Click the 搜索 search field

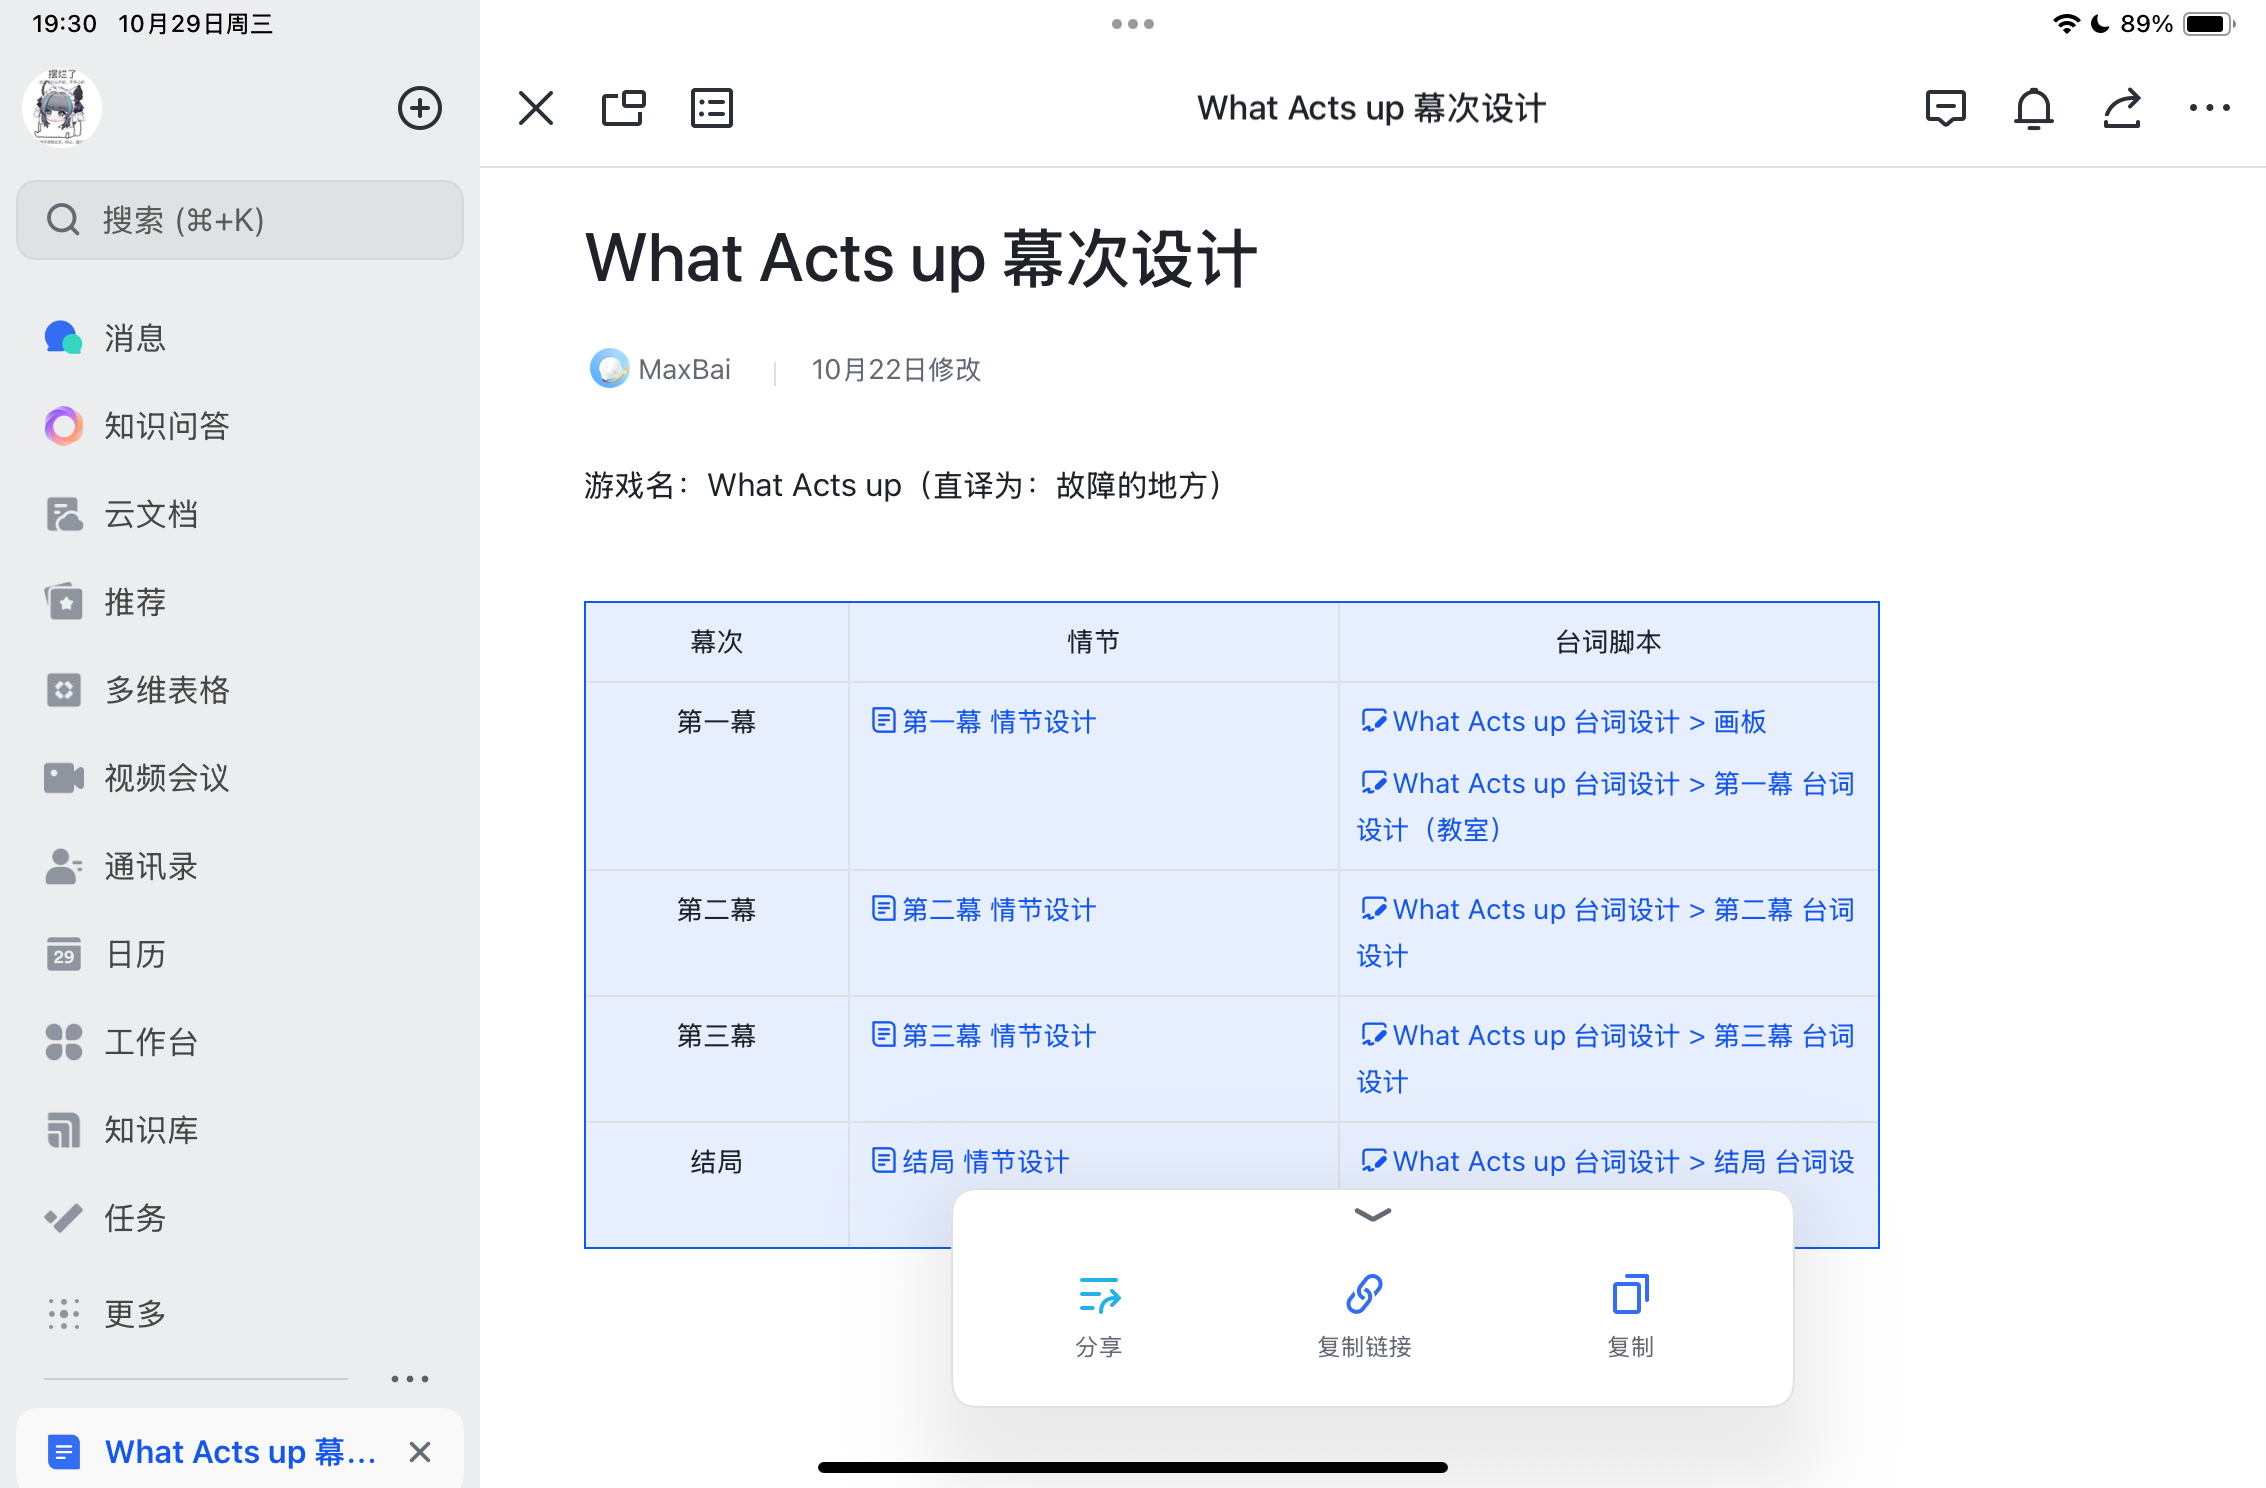coord(240,220)
